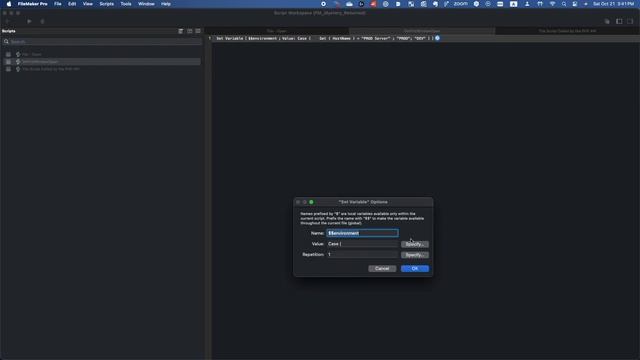This screenshot has height=360, width=640.
Task: Switch to the rightmost script tab
Action: 567,31
